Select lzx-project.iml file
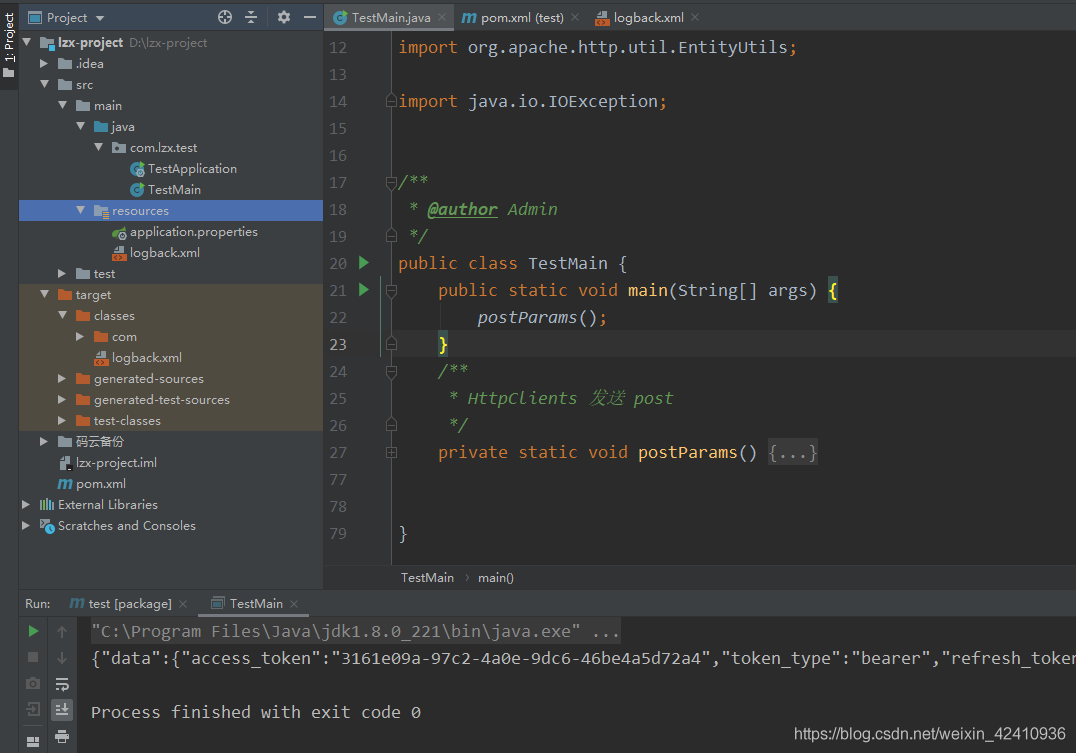The image size is (1076, 753). [x=108, y=463]
